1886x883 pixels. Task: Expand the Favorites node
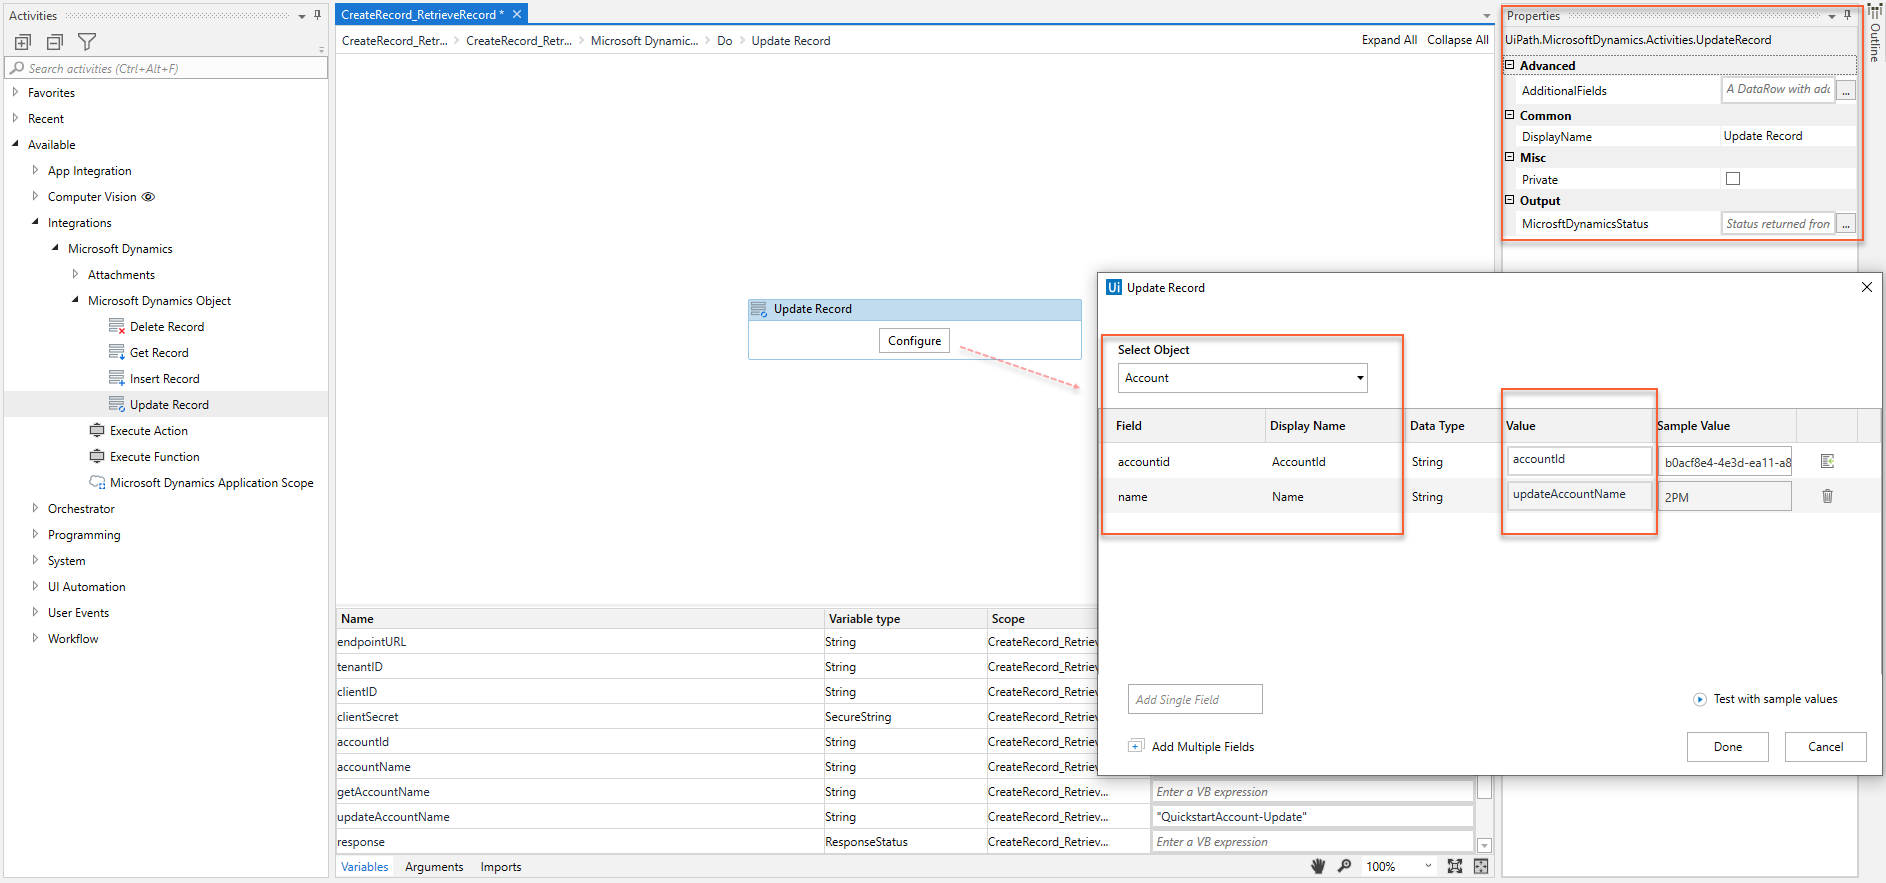[15, 92]
